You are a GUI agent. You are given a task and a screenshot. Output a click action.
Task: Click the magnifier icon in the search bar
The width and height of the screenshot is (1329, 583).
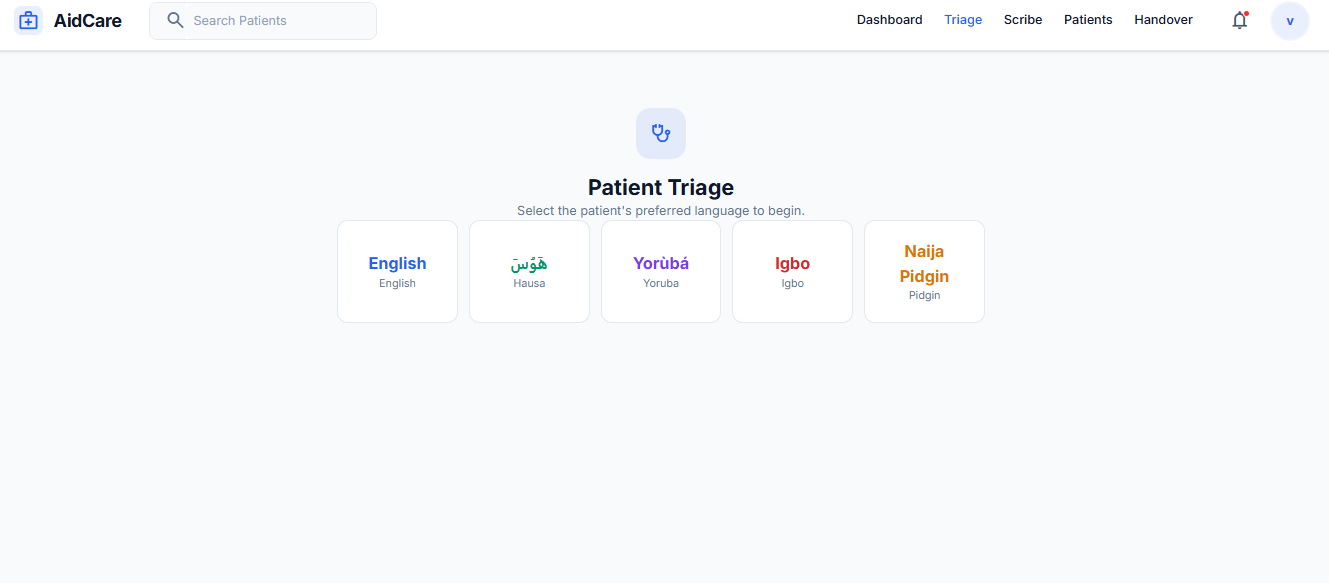(x=175, y=20)
